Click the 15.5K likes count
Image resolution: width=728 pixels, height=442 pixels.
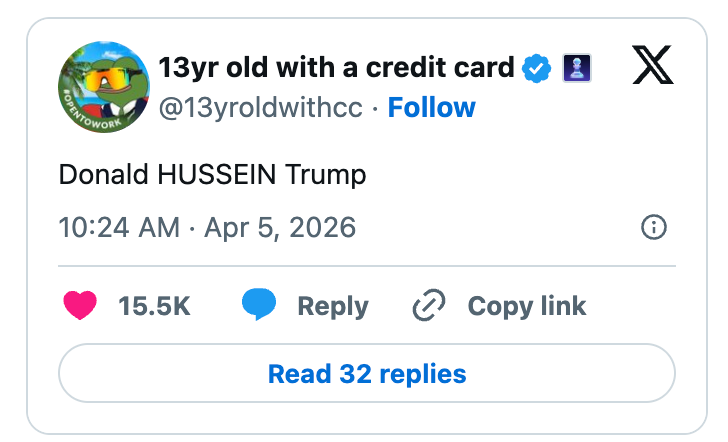click(x=154, y=306)
